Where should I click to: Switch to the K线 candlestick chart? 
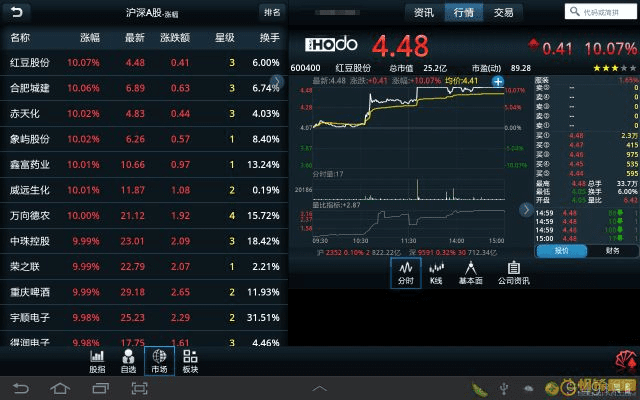[x=436, y=273]
